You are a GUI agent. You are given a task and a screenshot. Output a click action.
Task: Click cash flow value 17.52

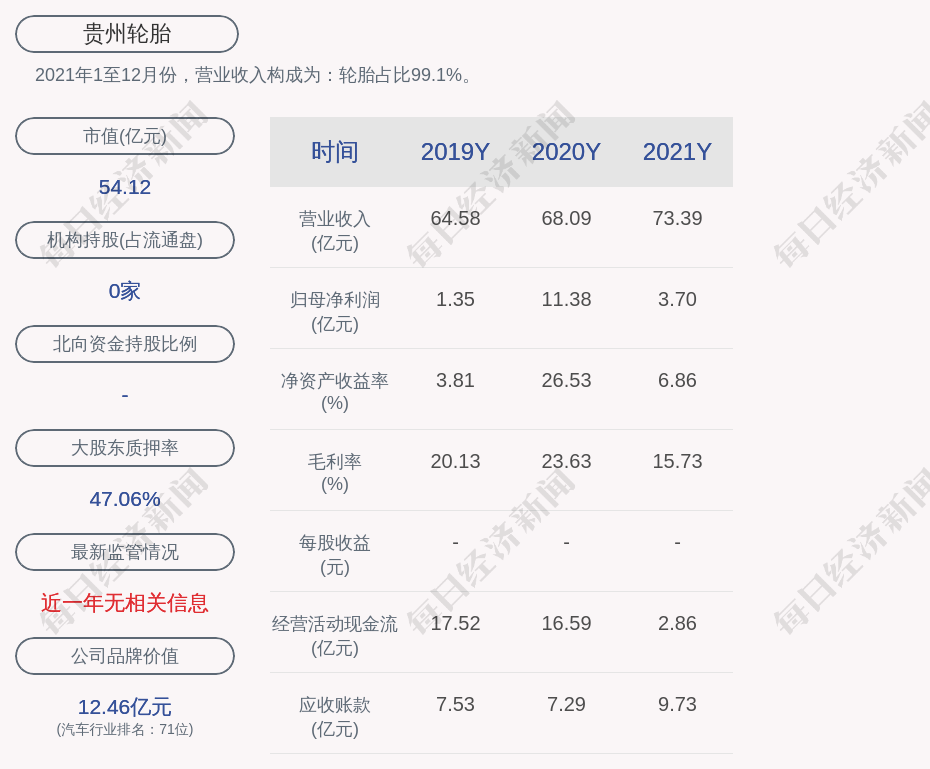(x=455, y=623)
